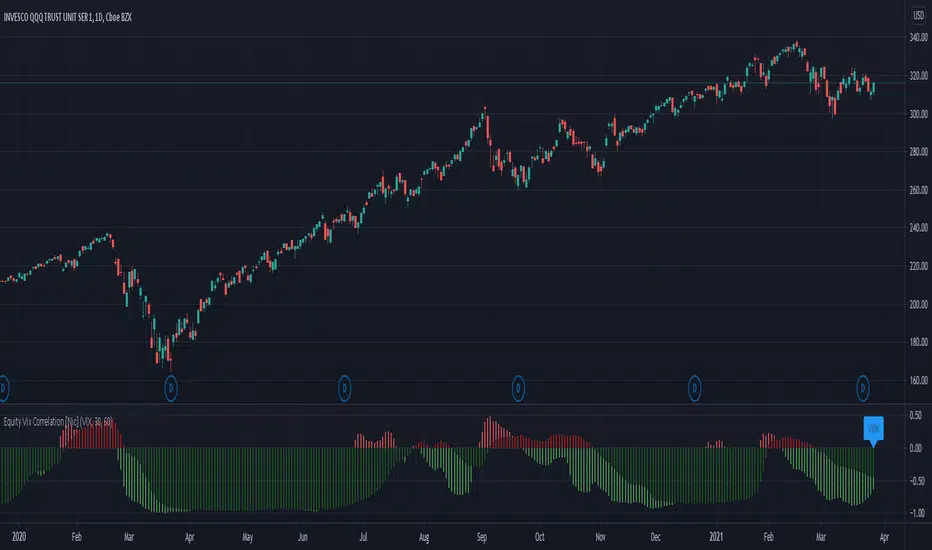Image resolution: width=932 pixels, height=550 pixels.
Task: Select the dividend marker near late September 2020
Action: (x=518, y=389)
